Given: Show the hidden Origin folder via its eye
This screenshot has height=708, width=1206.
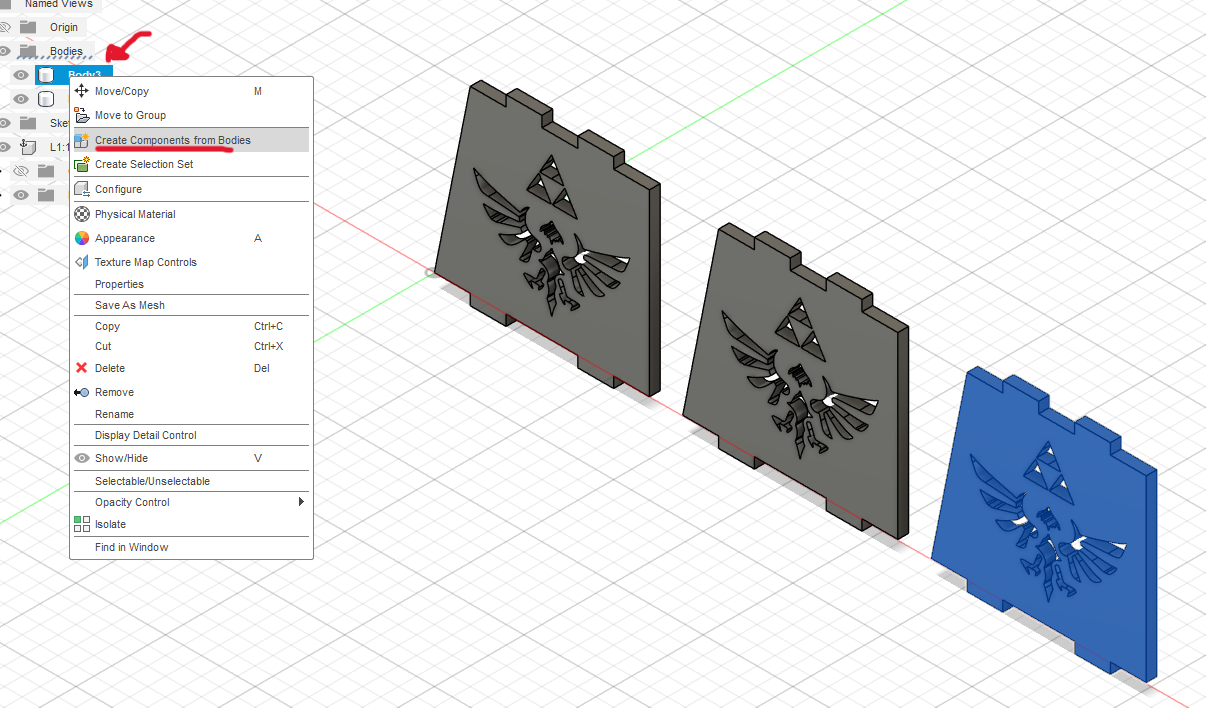Looking at the screenshot, I should (4, 27).
